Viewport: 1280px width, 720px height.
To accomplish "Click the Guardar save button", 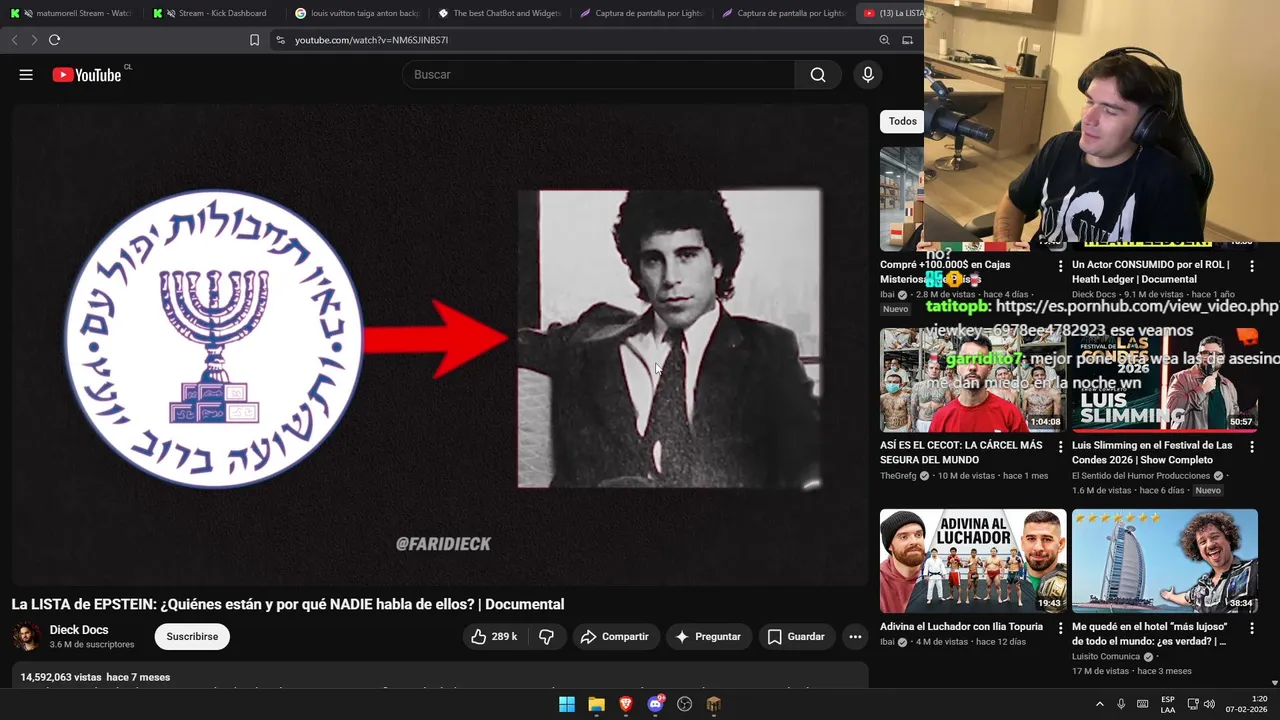I will tap(796, 637).
